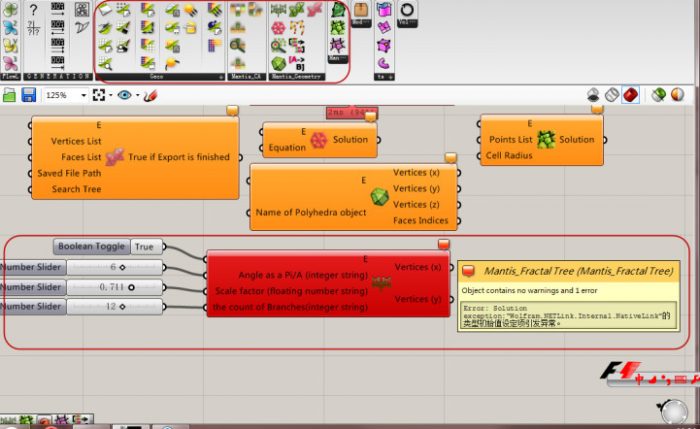Image resolution: width=700 pixels, height=429 pixels.
Task: Click the green cell radius component icon
Action: 546,140
